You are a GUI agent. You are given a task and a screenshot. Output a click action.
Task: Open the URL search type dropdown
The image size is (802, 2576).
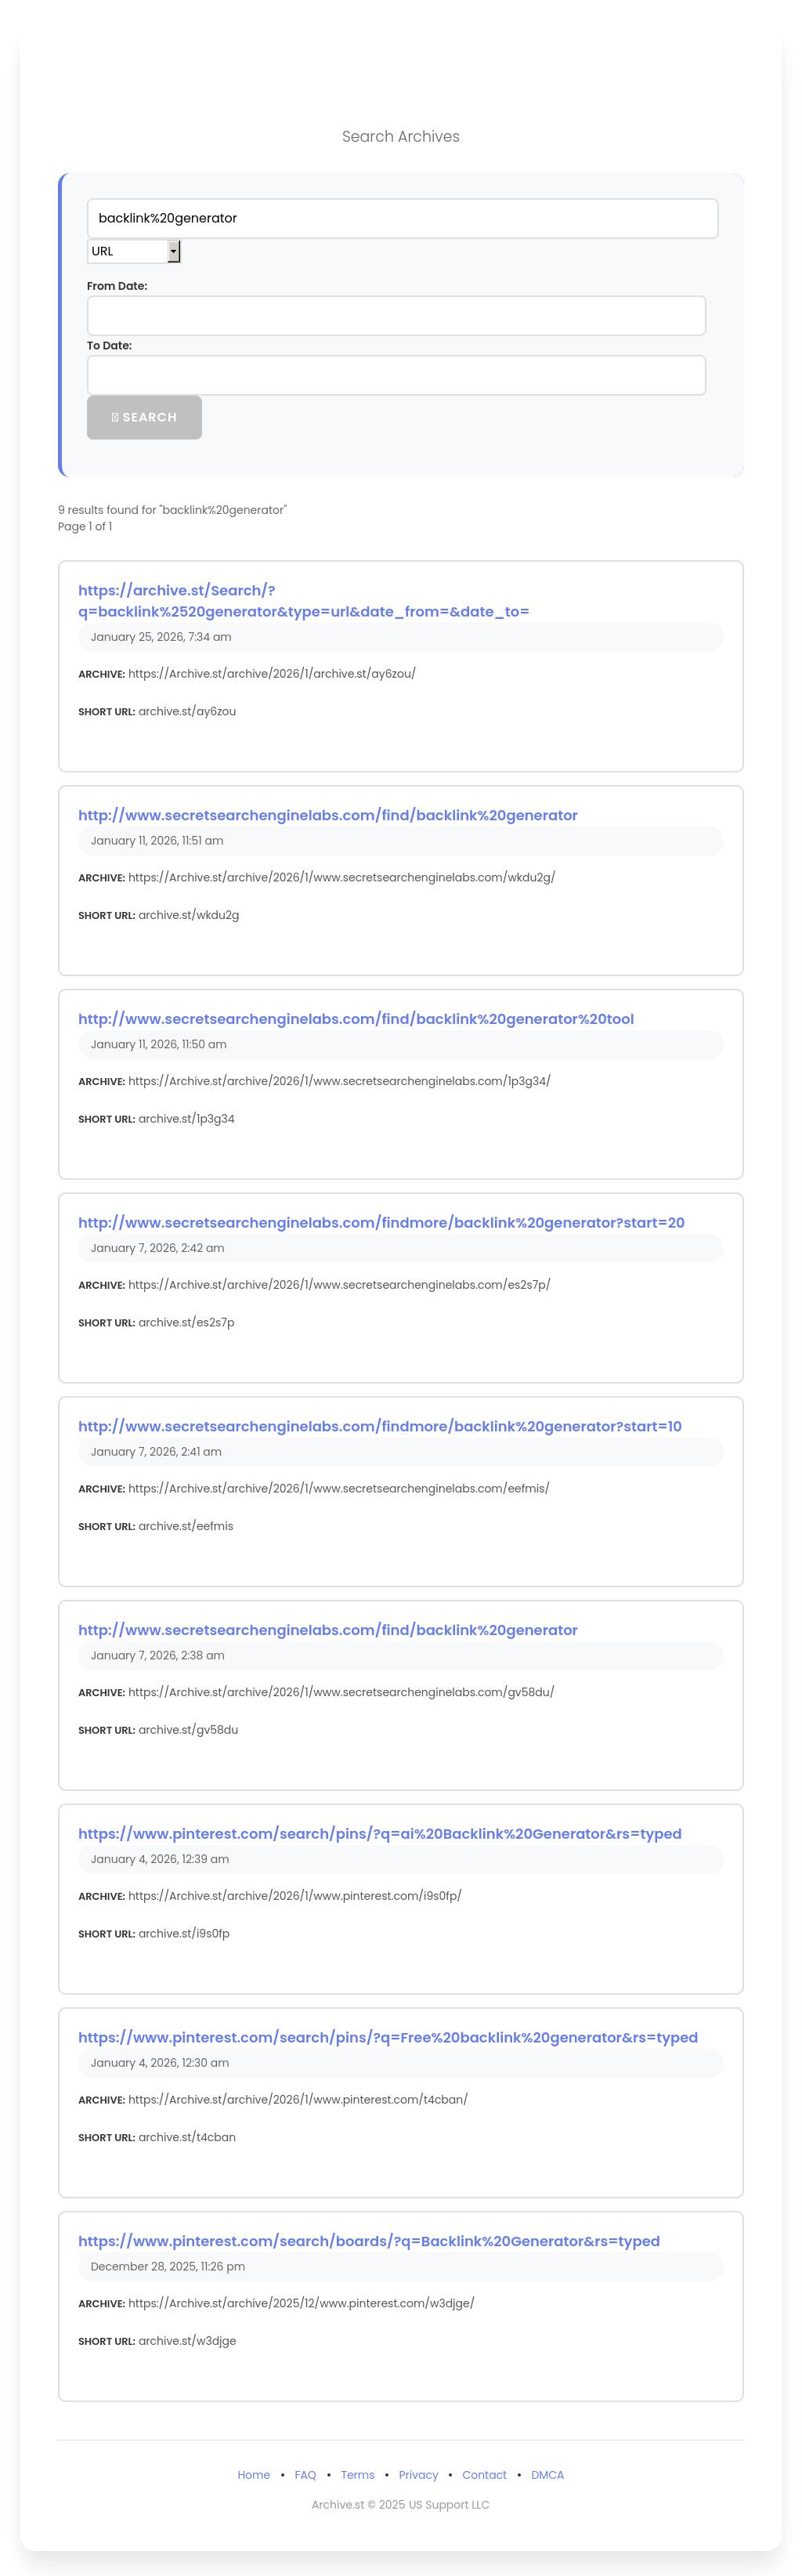133,251
